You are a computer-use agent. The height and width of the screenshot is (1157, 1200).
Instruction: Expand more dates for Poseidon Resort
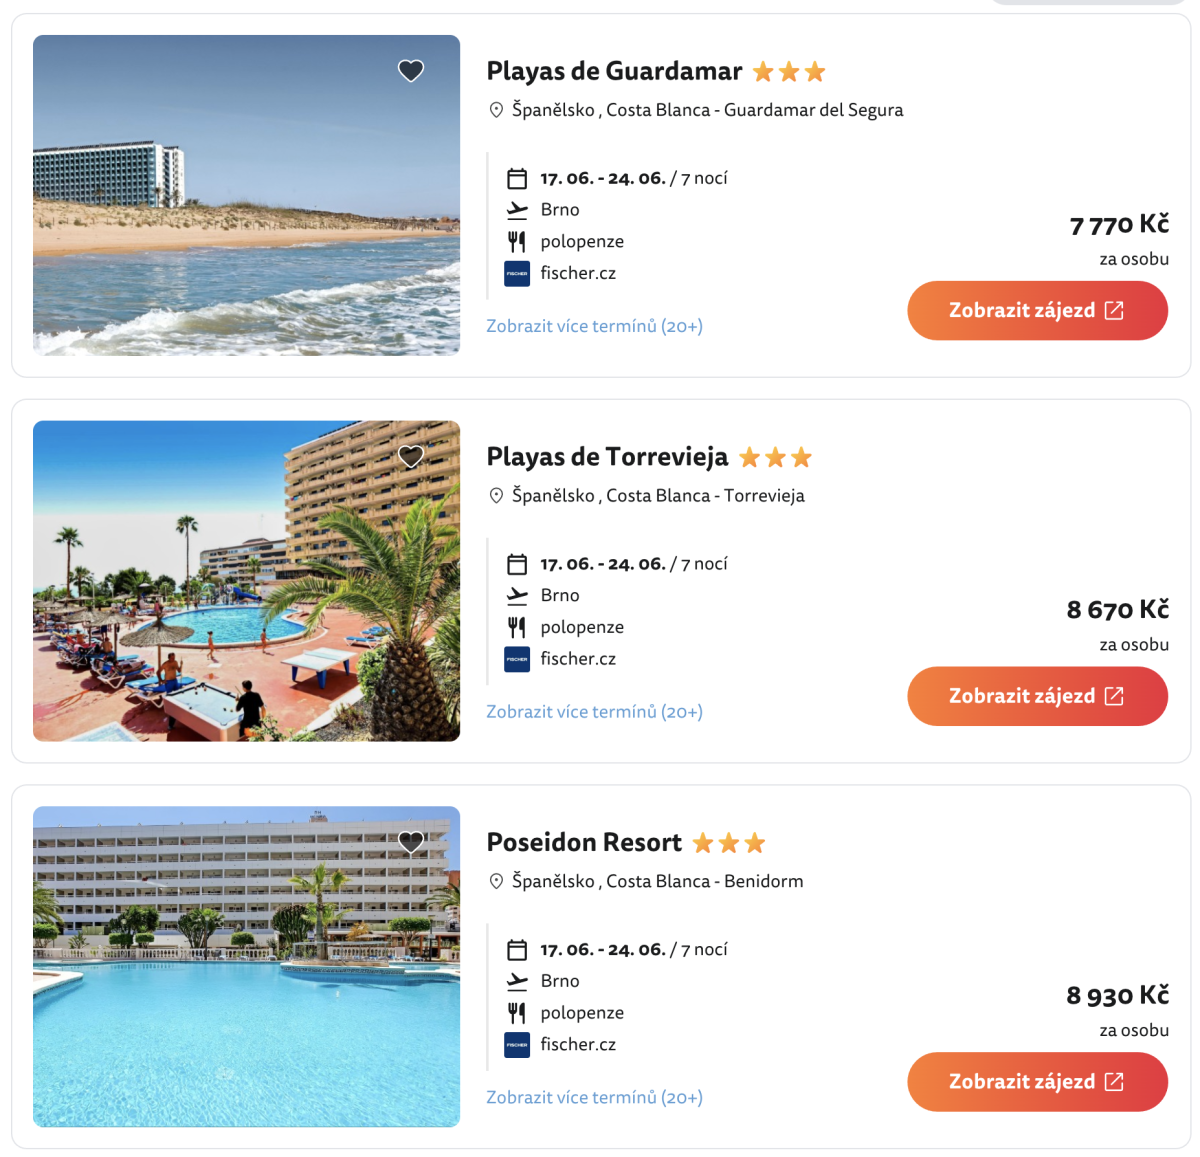point(594,1098)
